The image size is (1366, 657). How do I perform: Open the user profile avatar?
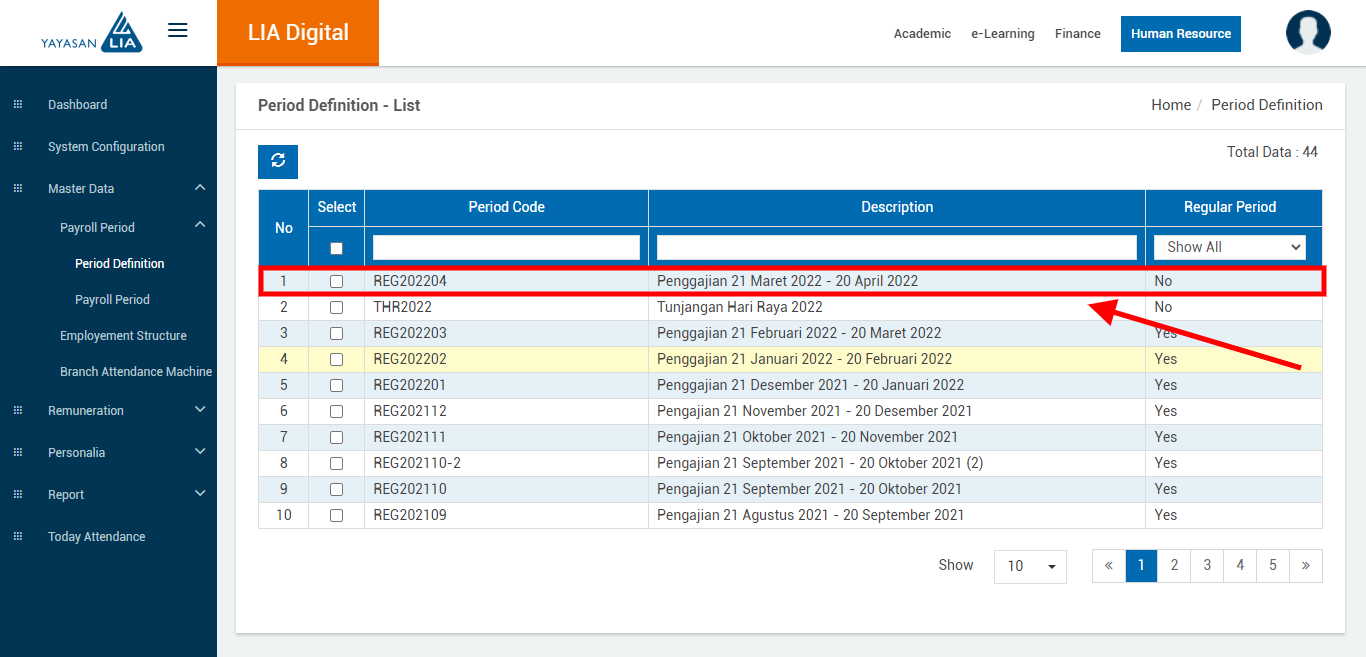pos(1308,33)
